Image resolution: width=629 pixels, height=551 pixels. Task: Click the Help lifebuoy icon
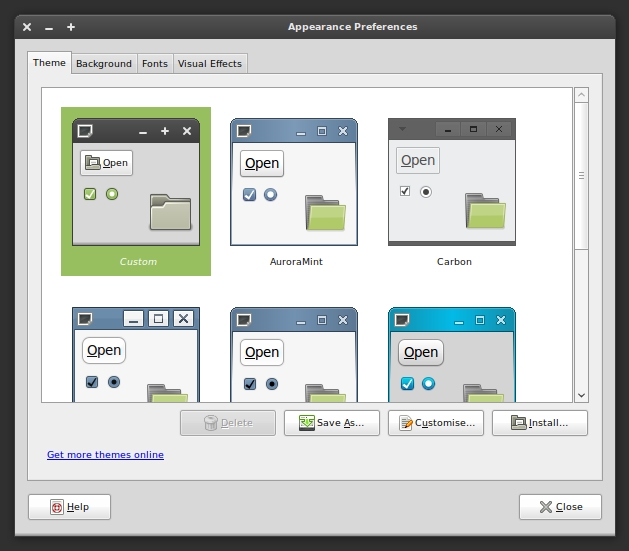56,507
